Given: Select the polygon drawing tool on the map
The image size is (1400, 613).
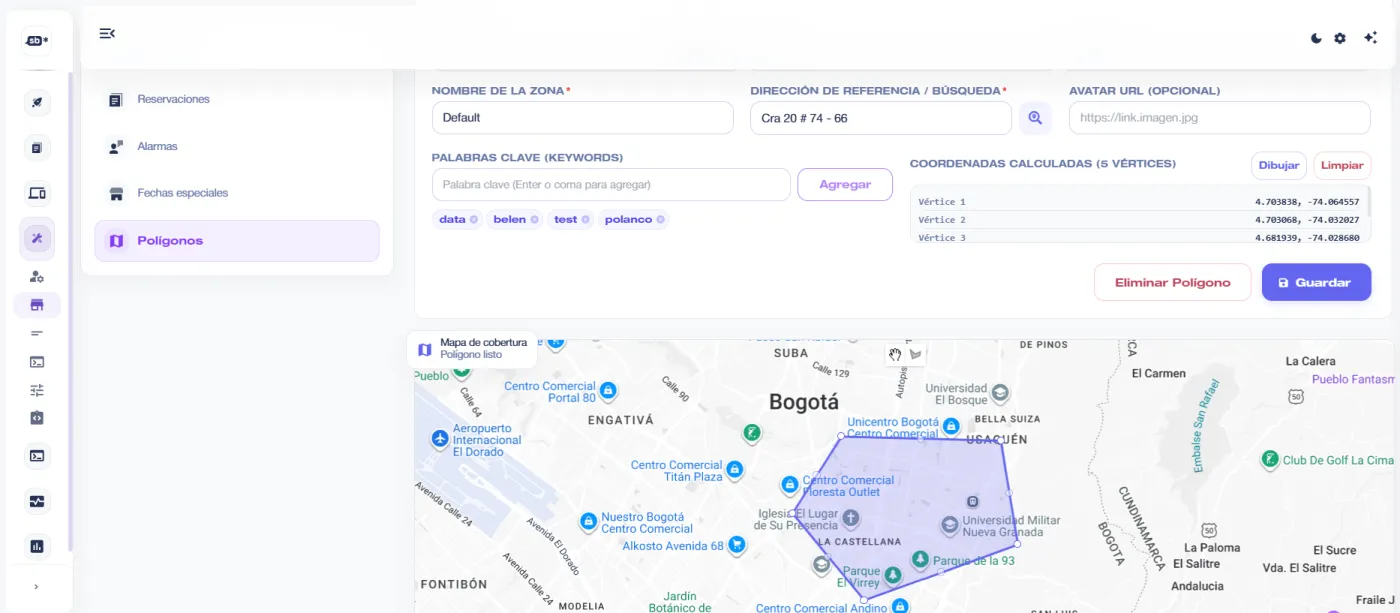Looking at the screenshot, I should 916,353.
